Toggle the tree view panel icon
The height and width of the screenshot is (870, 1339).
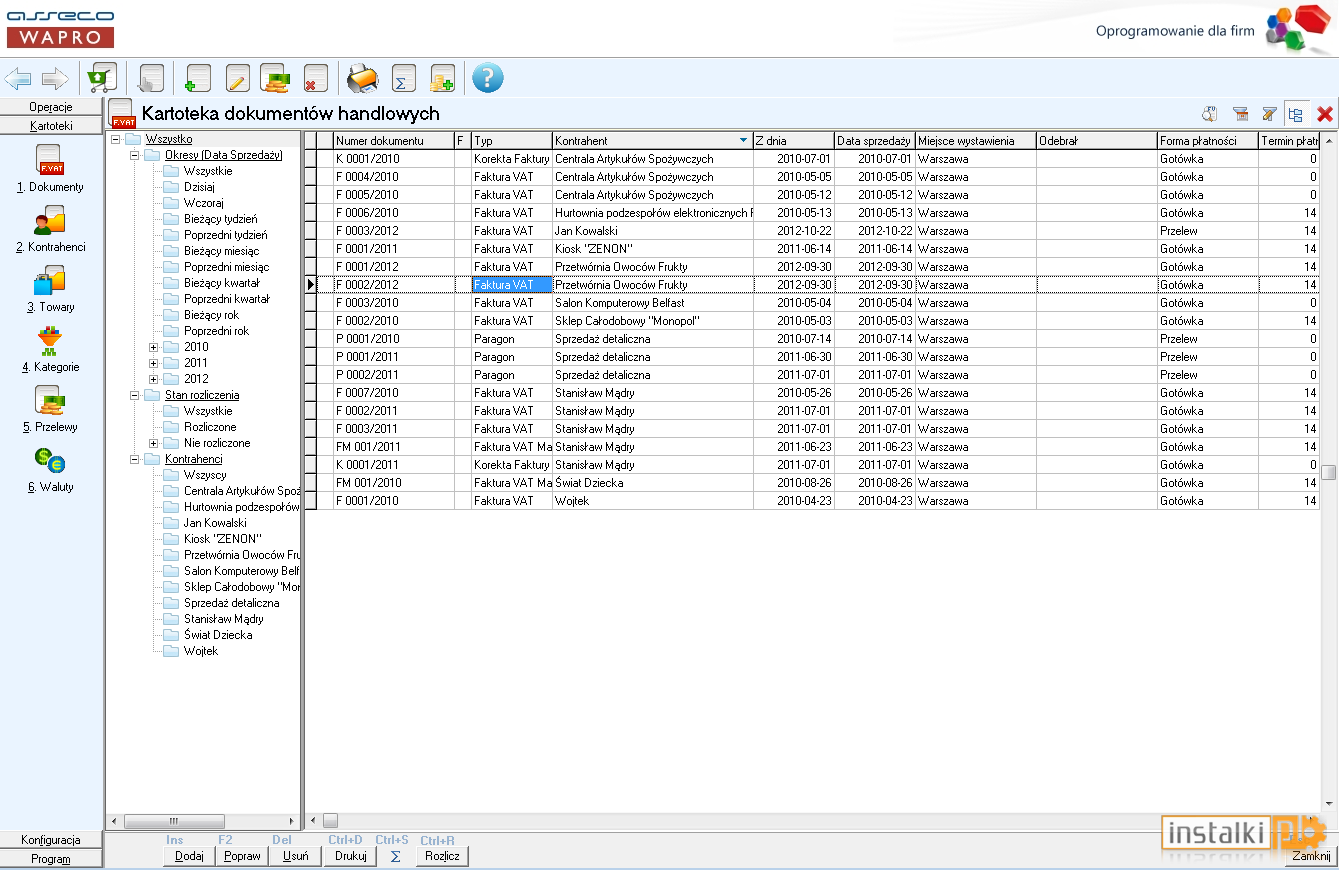coord(1296,114)
